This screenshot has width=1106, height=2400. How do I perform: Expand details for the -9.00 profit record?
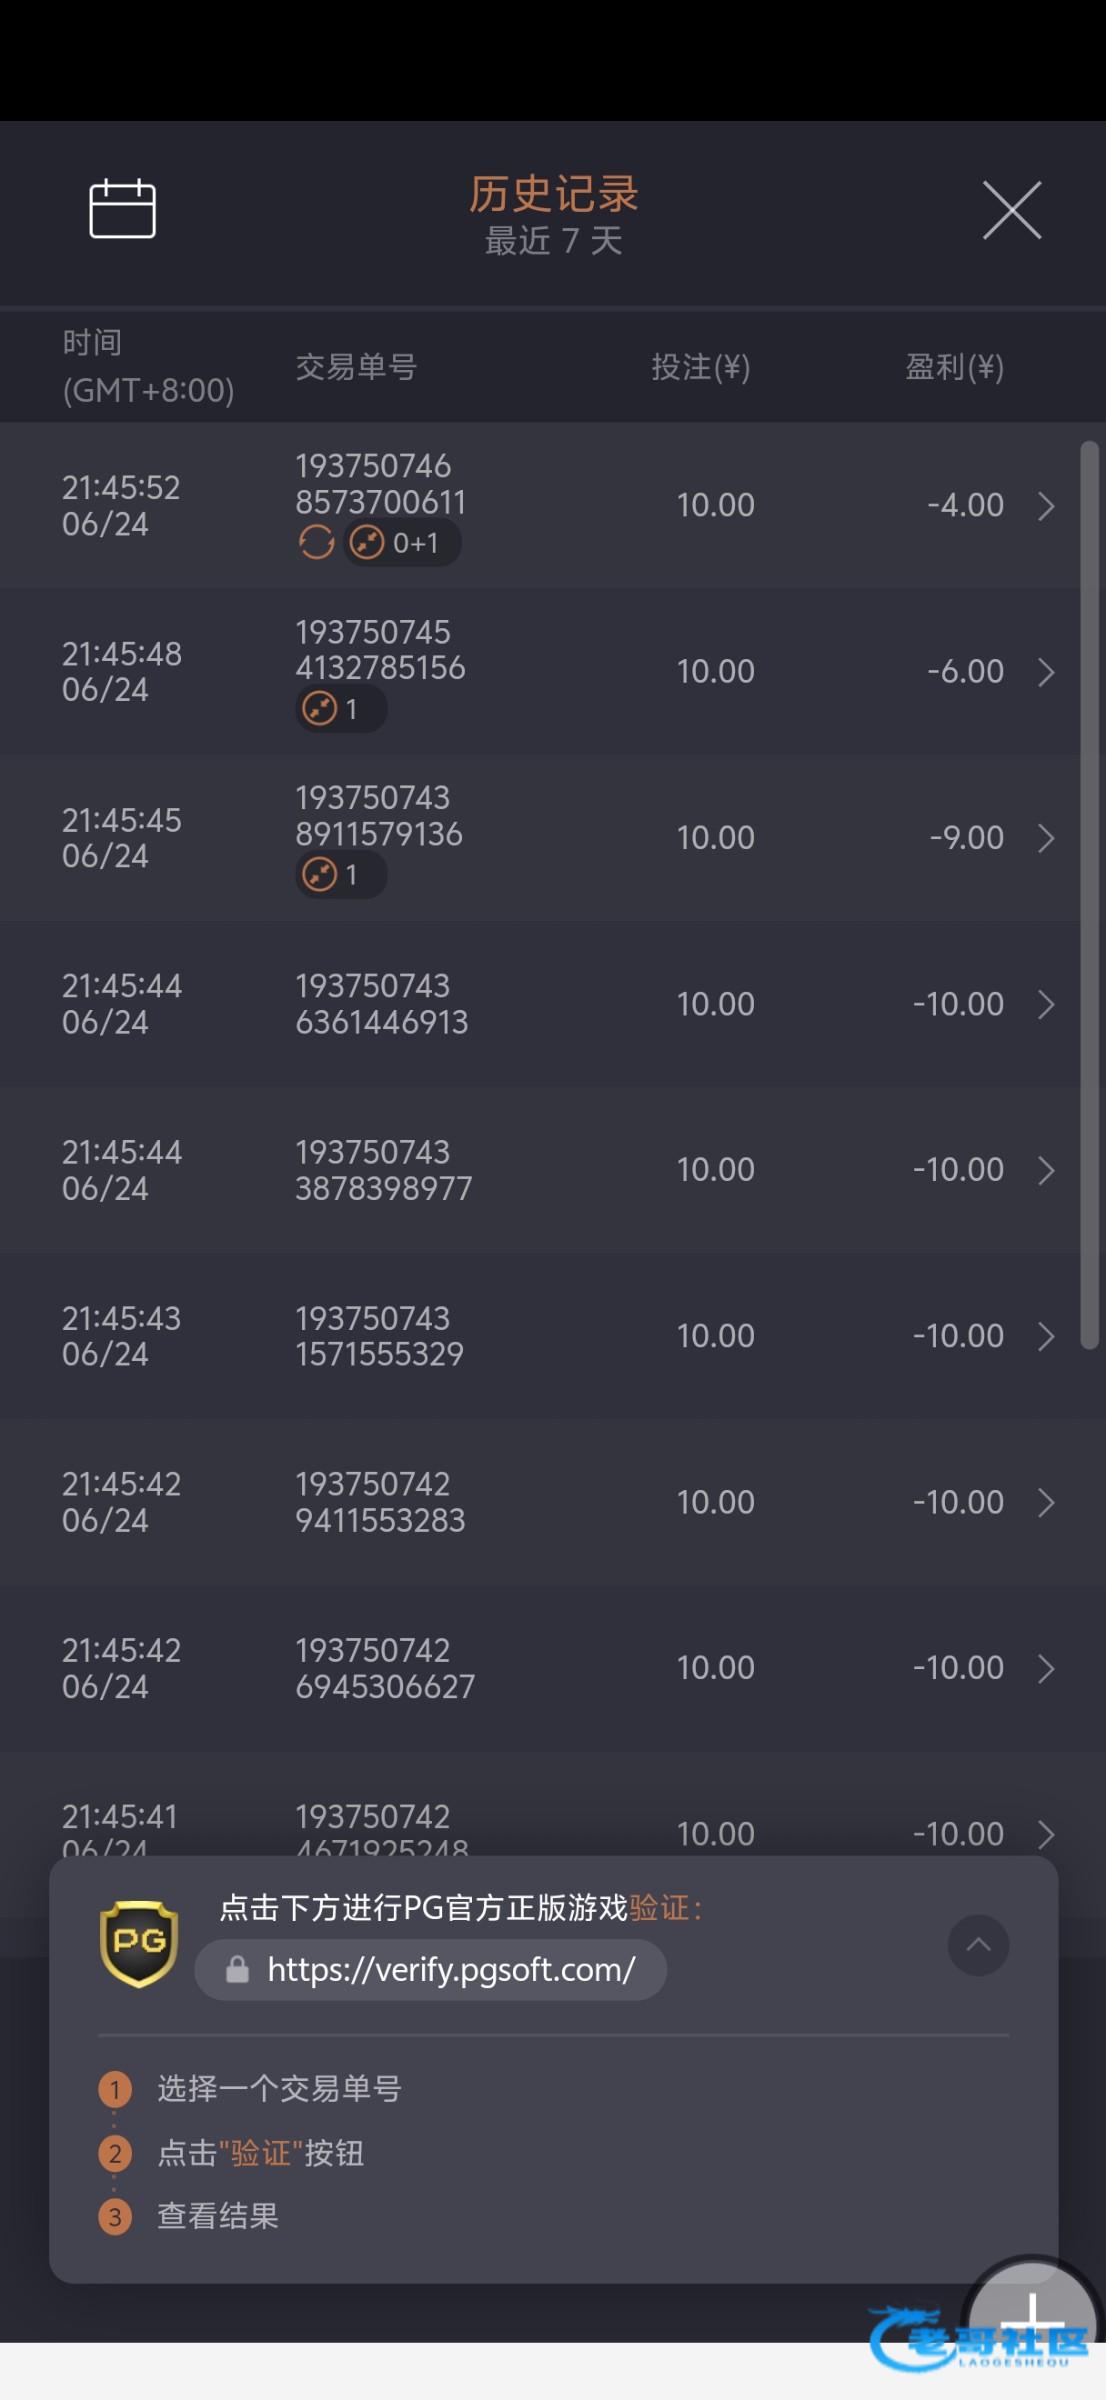[1046, 838]
